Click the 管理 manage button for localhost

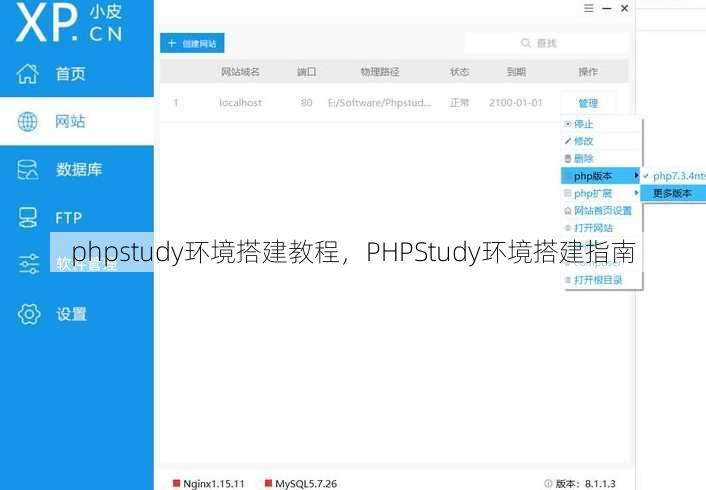(x=588, y=103)
